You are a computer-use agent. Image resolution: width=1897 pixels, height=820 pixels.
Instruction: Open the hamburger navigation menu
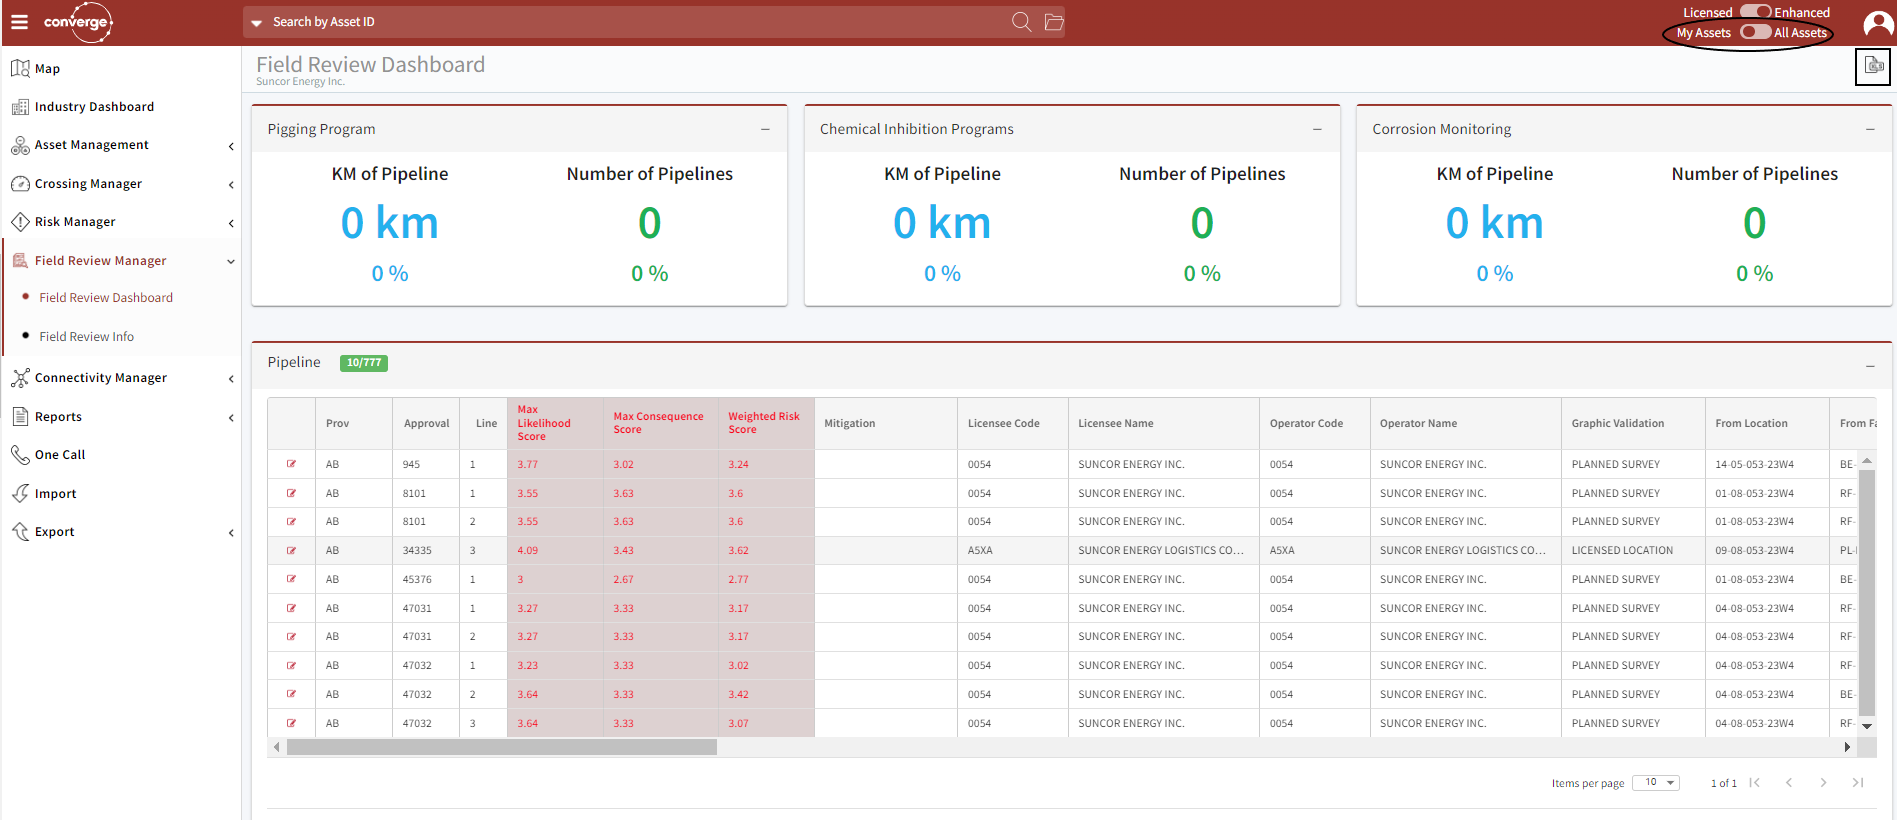point(19,22)
